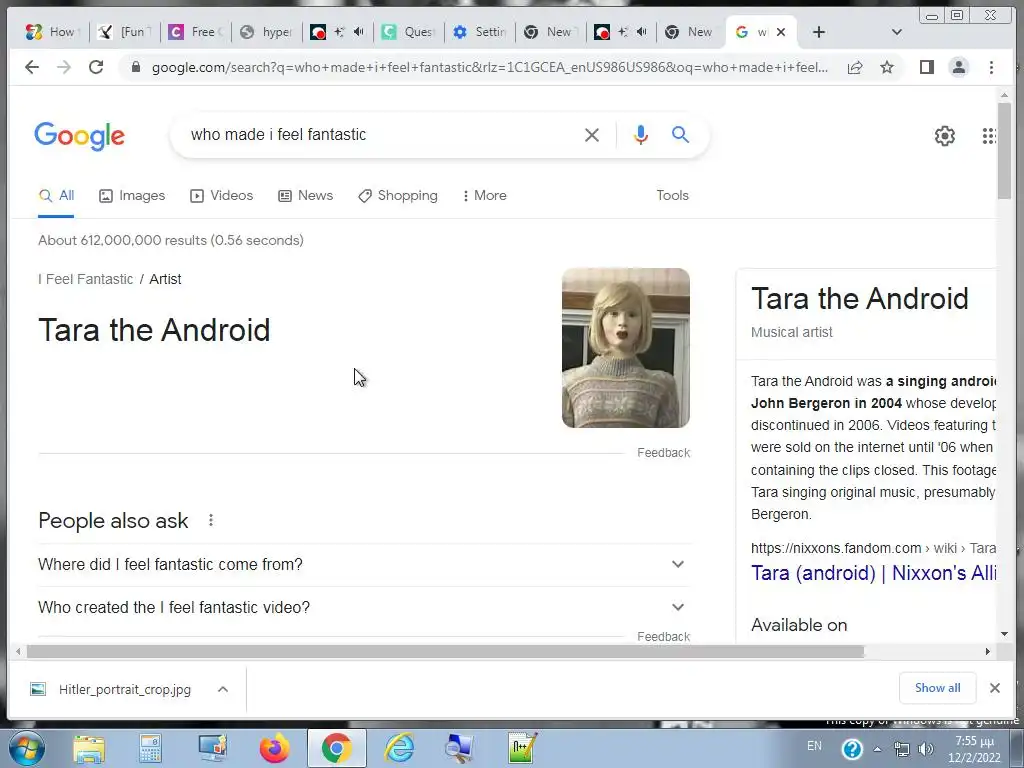This screenshot has width=1024, height=768.
Task: Open Google quick settings gear
Action: [944, 136]
